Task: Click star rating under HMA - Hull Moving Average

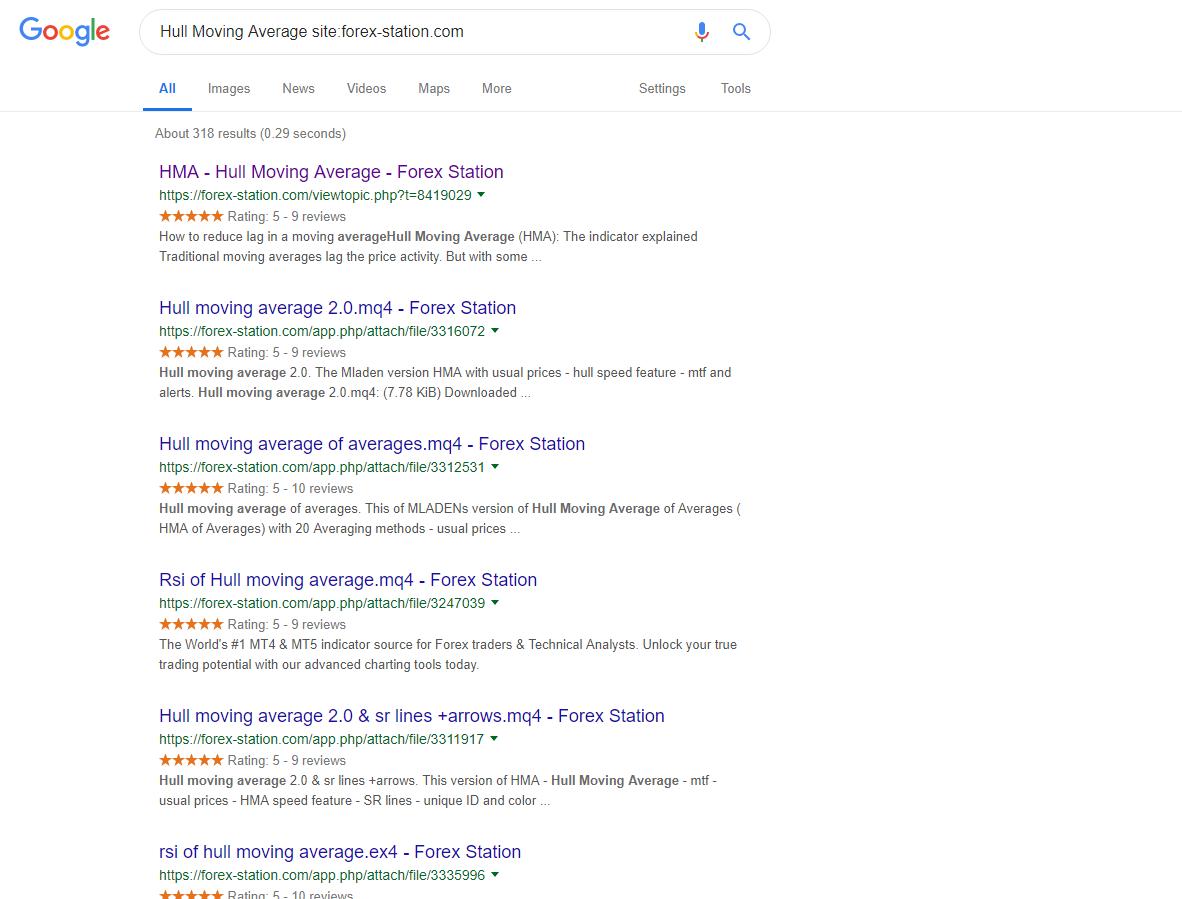Action: point(191,216)
